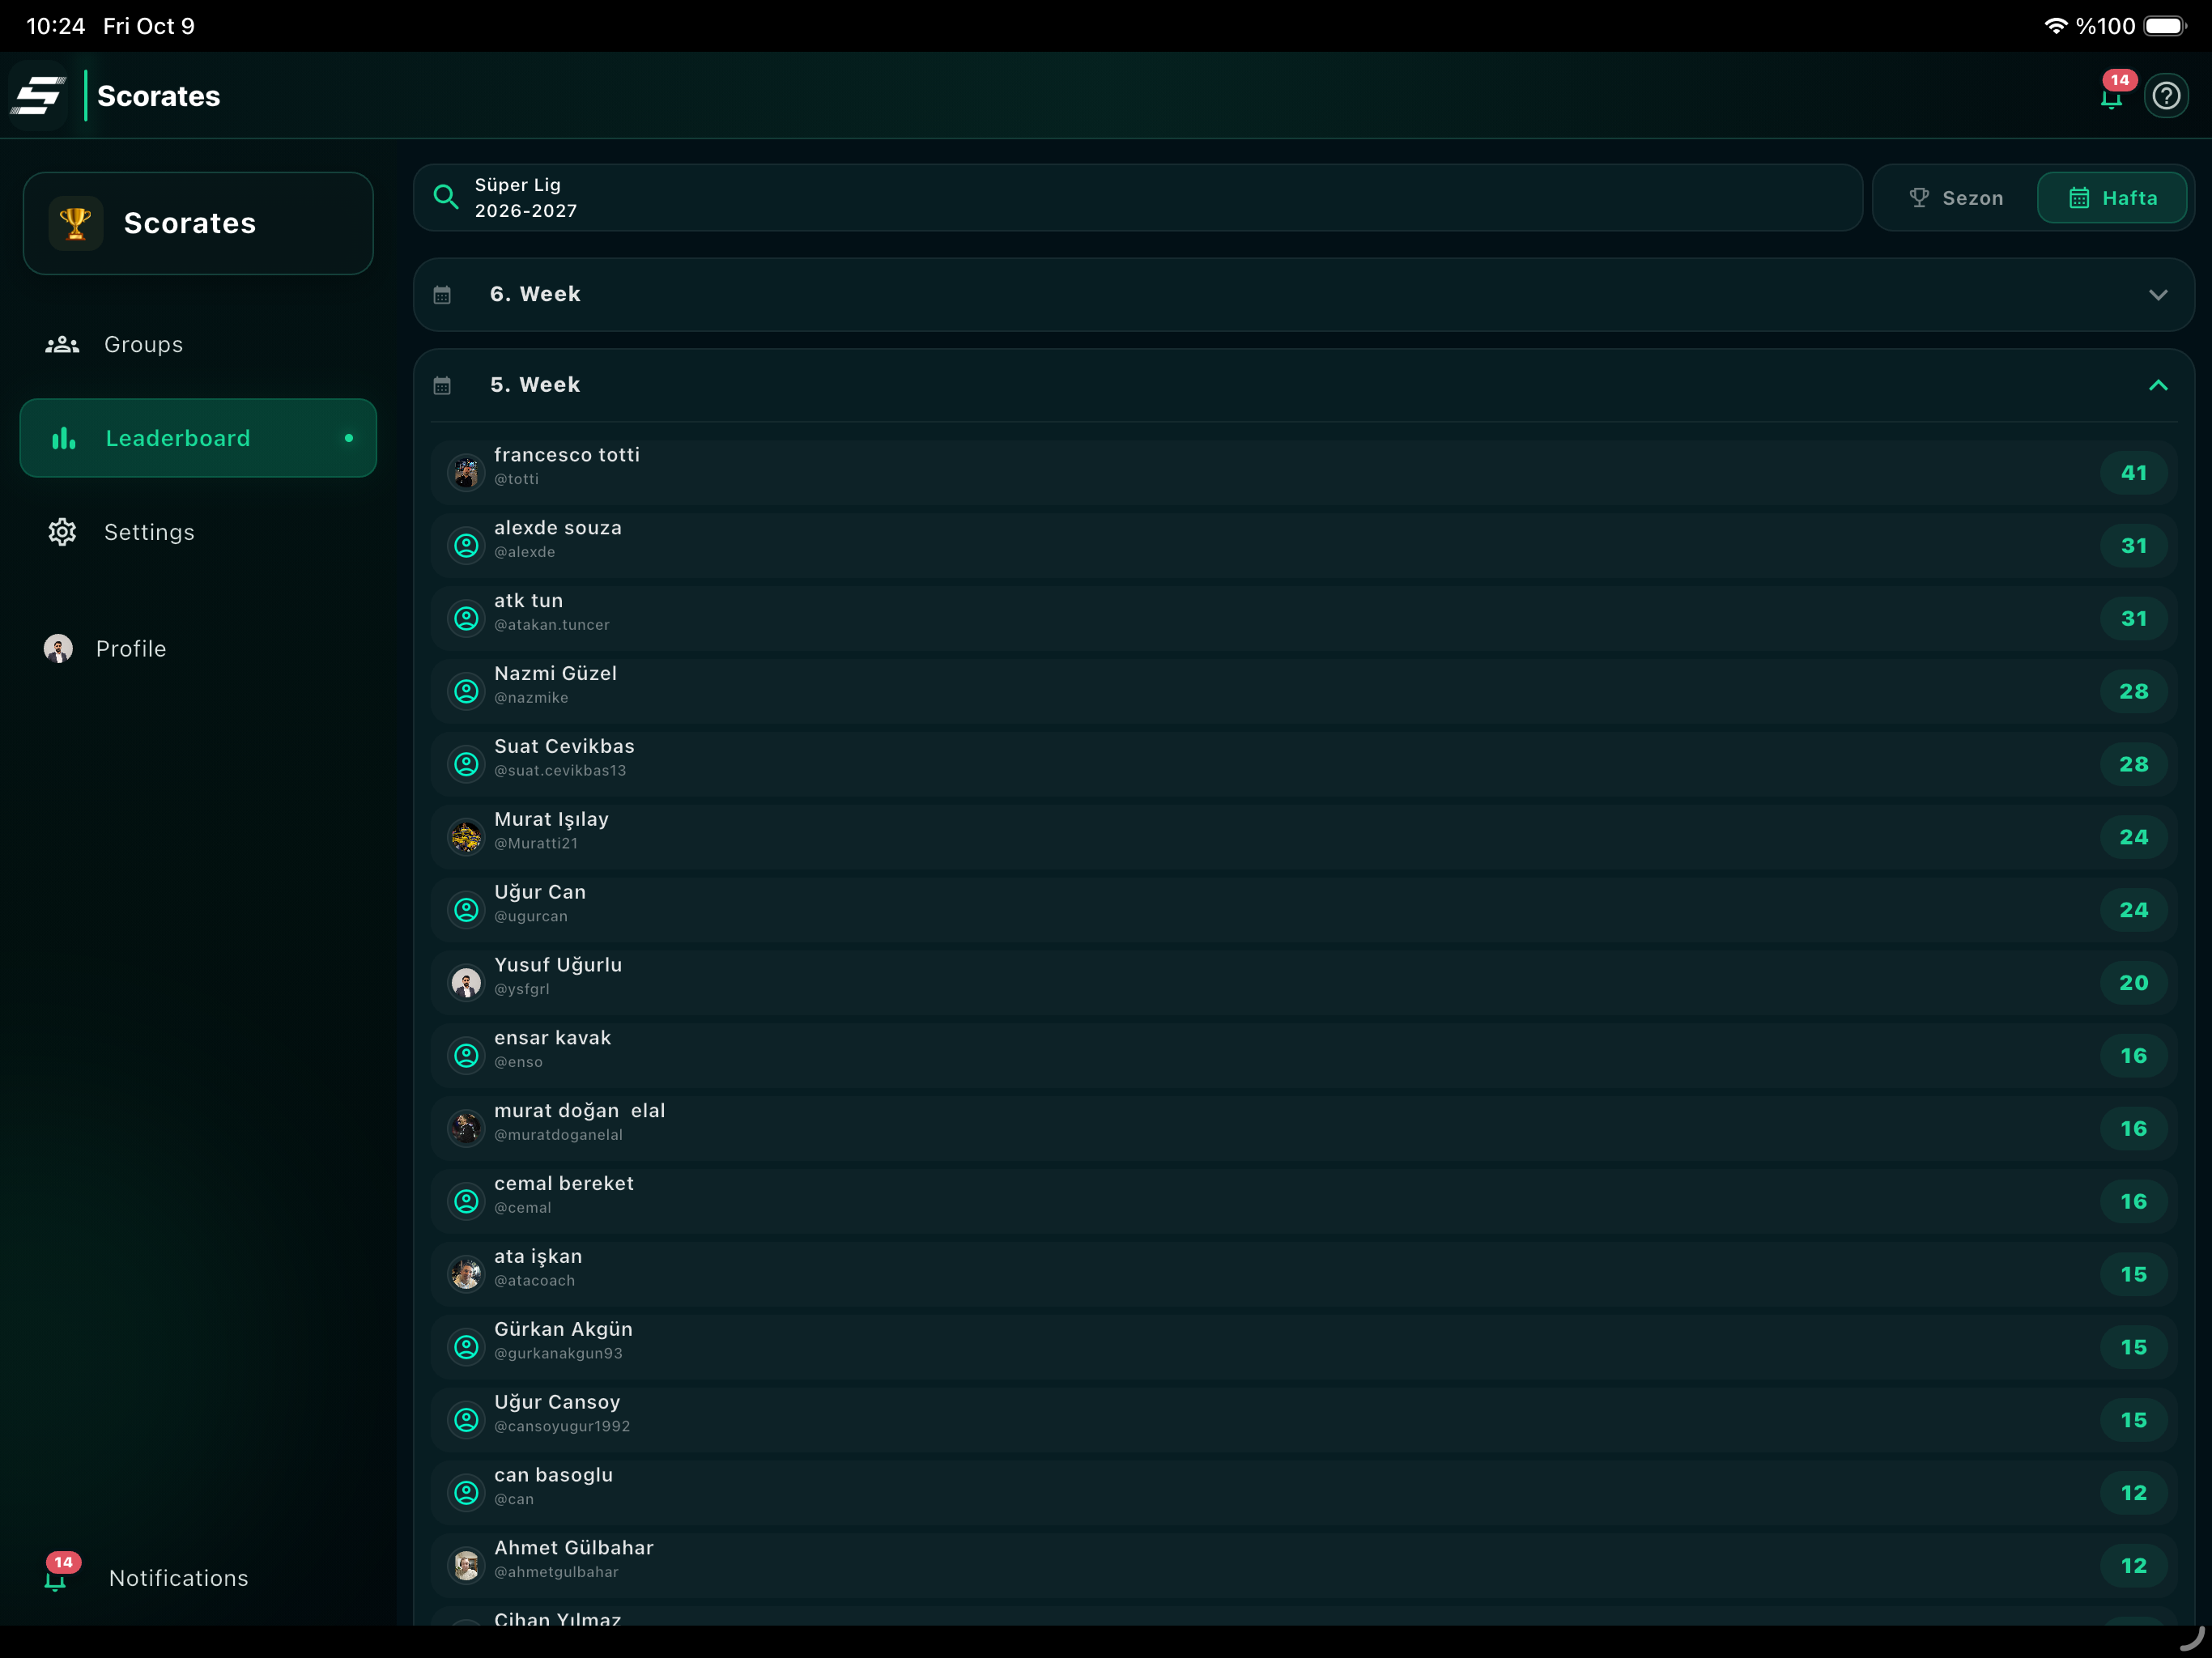Click Yusuf Uğurlu's avatar

(x=466, y=983)
